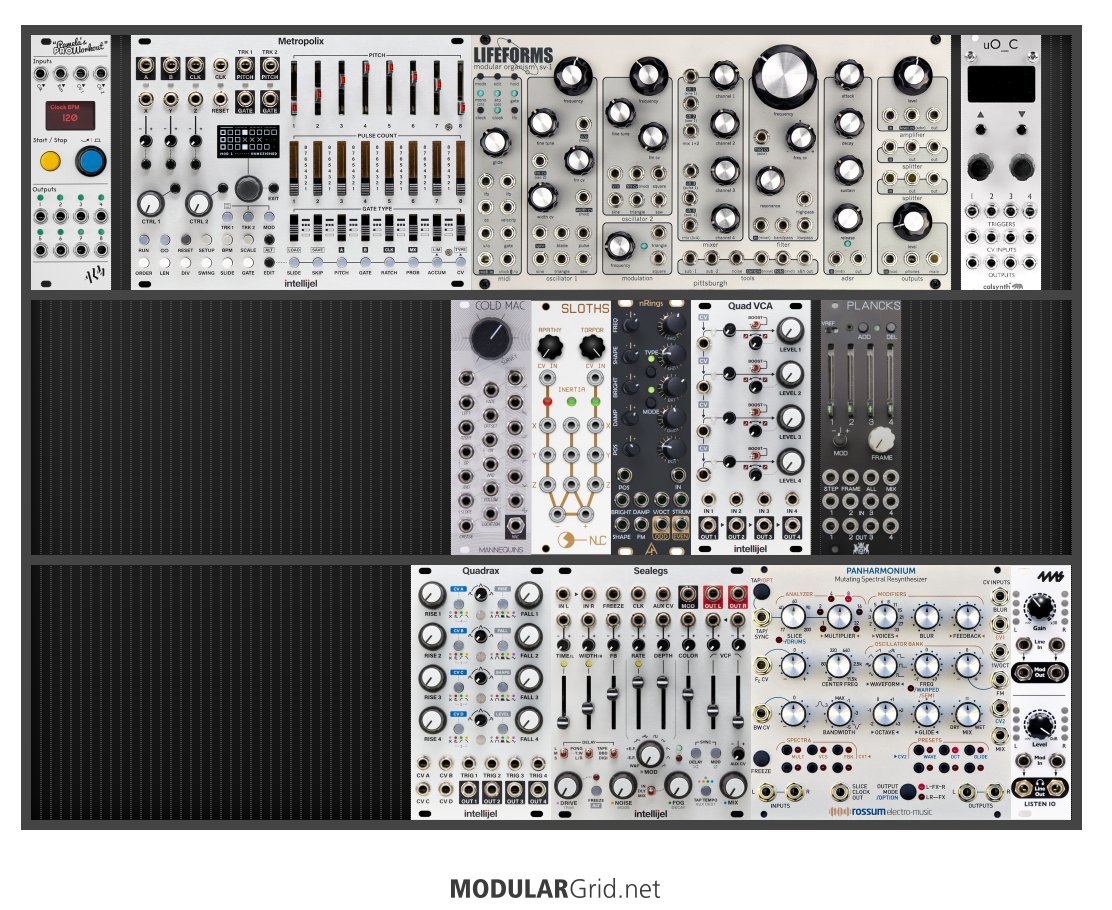Click the Metropolix ACCUM stage button

436,262
